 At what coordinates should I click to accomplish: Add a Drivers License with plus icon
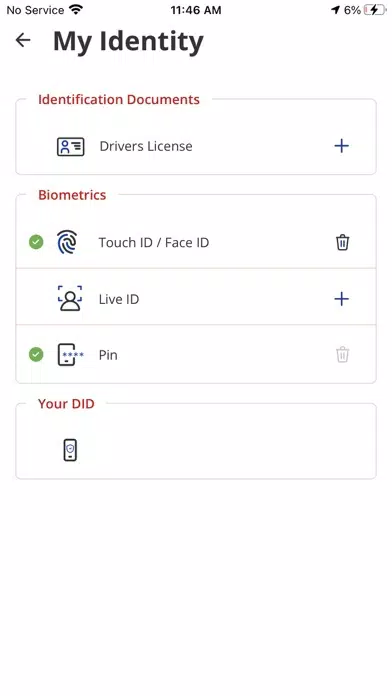click(x=341, y=146)
